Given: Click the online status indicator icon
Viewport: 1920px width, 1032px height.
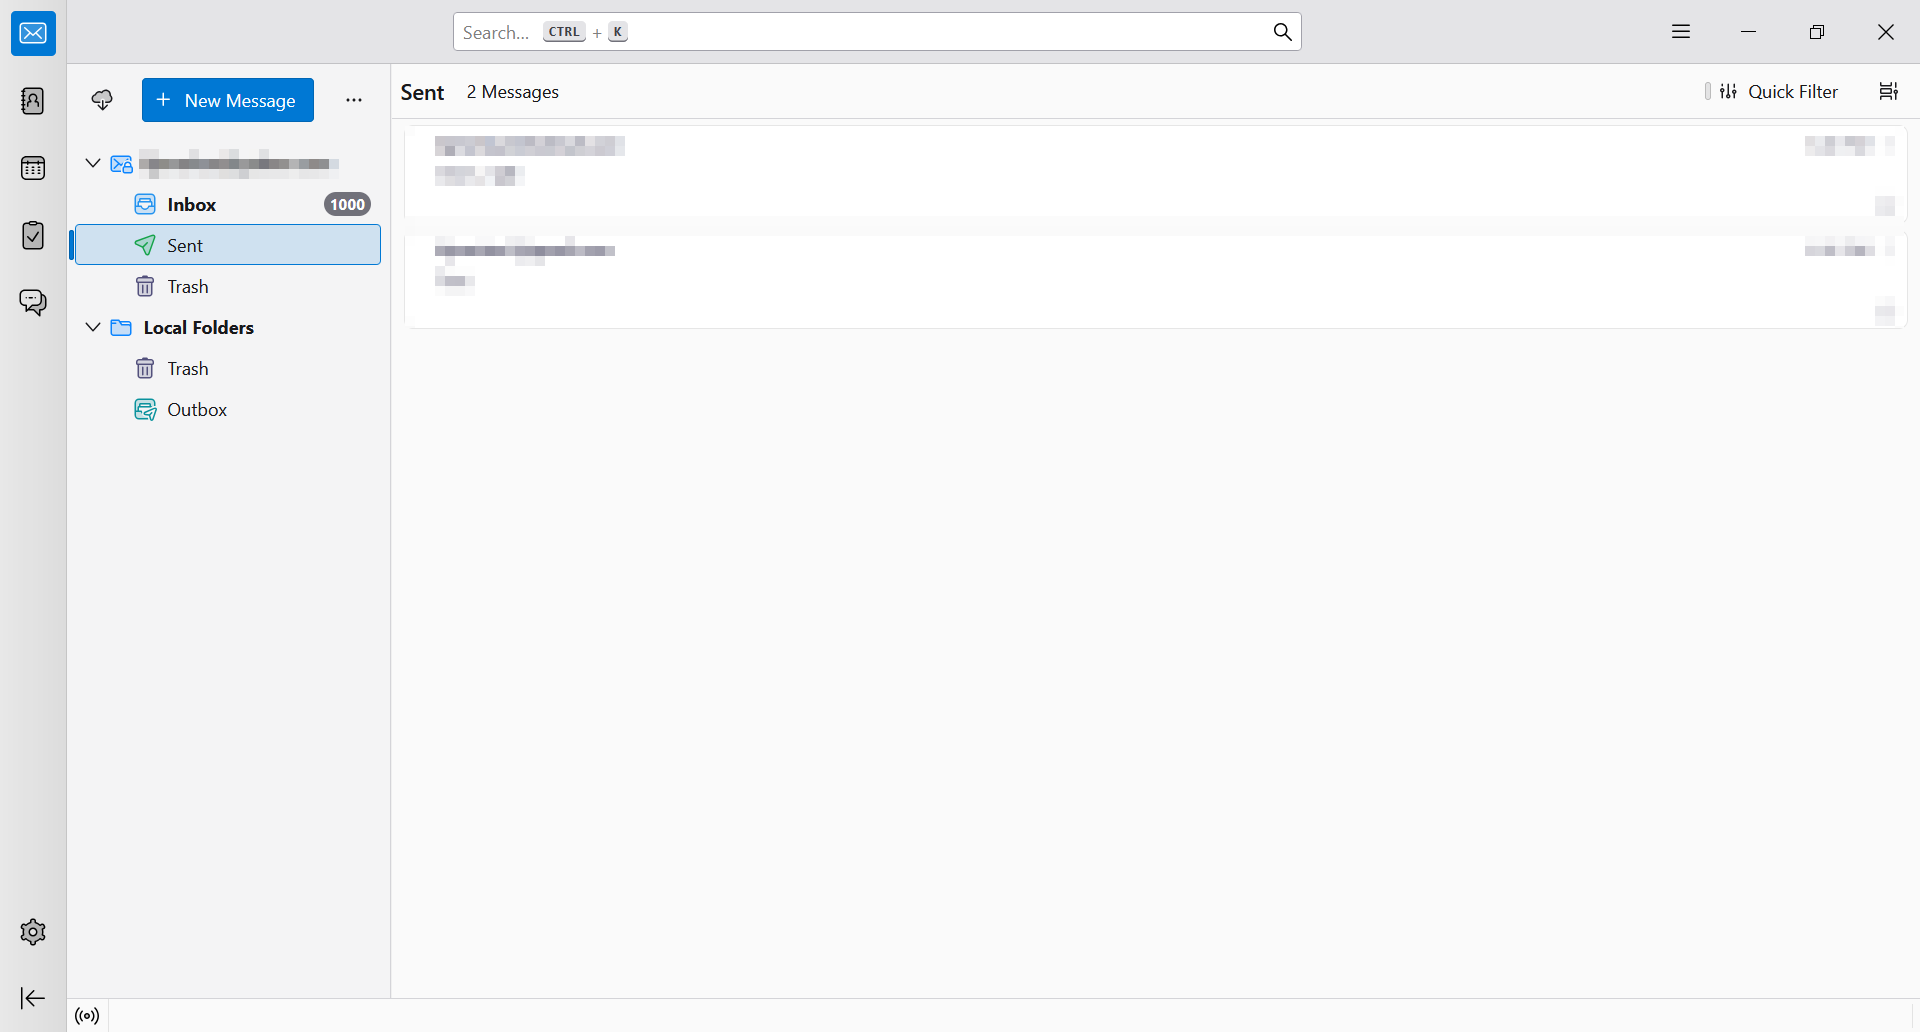Looking at the screenshot, I should pos(87,1016).
